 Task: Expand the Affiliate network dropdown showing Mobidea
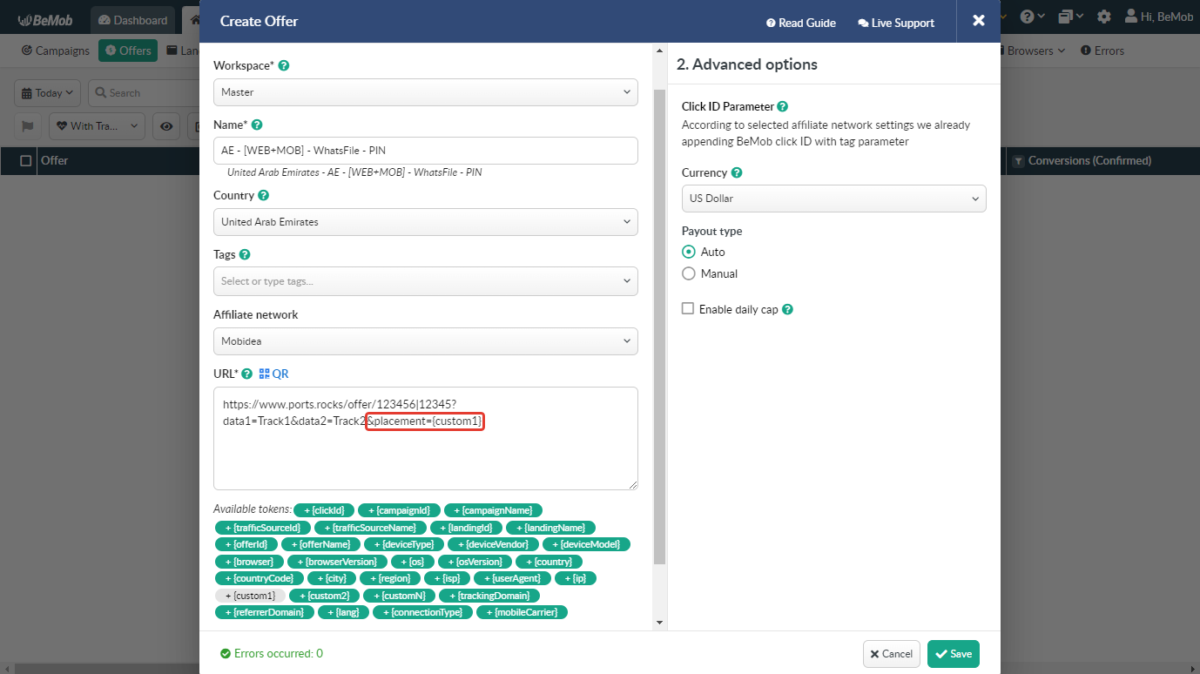[x=425, y=341]
